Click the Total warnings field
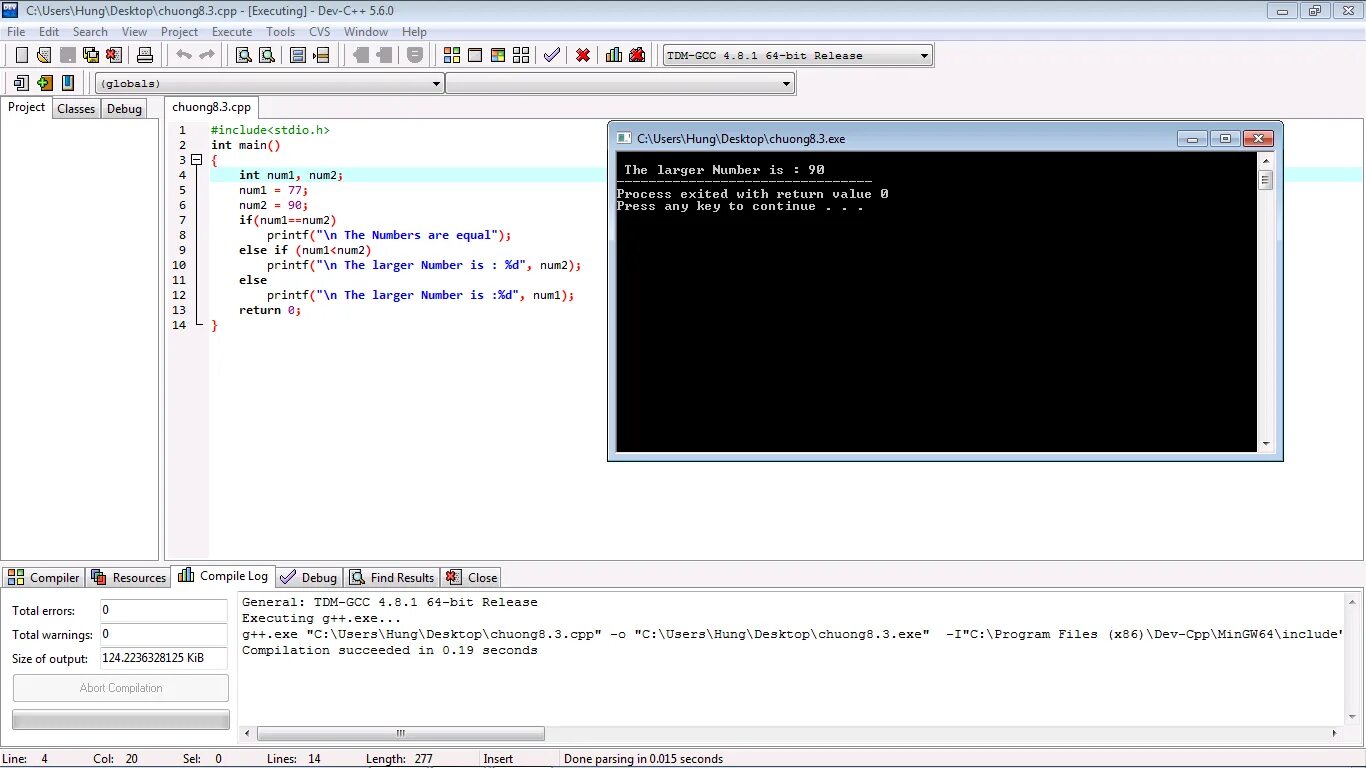Viewport: 1366px width, 768px height. click(164, 634)
